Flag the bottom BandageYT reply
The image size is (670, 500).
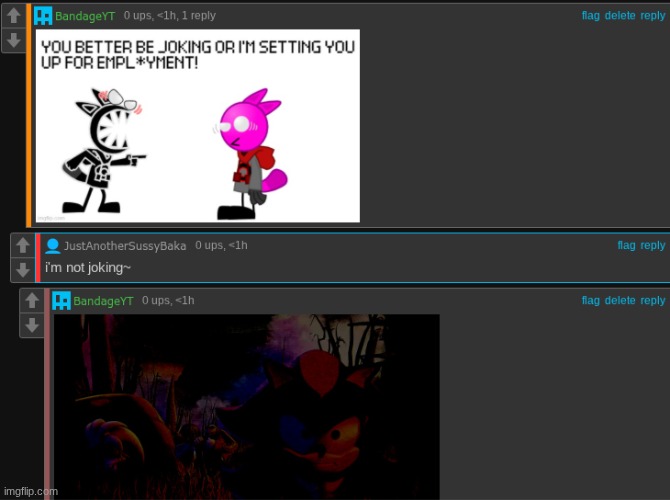591,300
